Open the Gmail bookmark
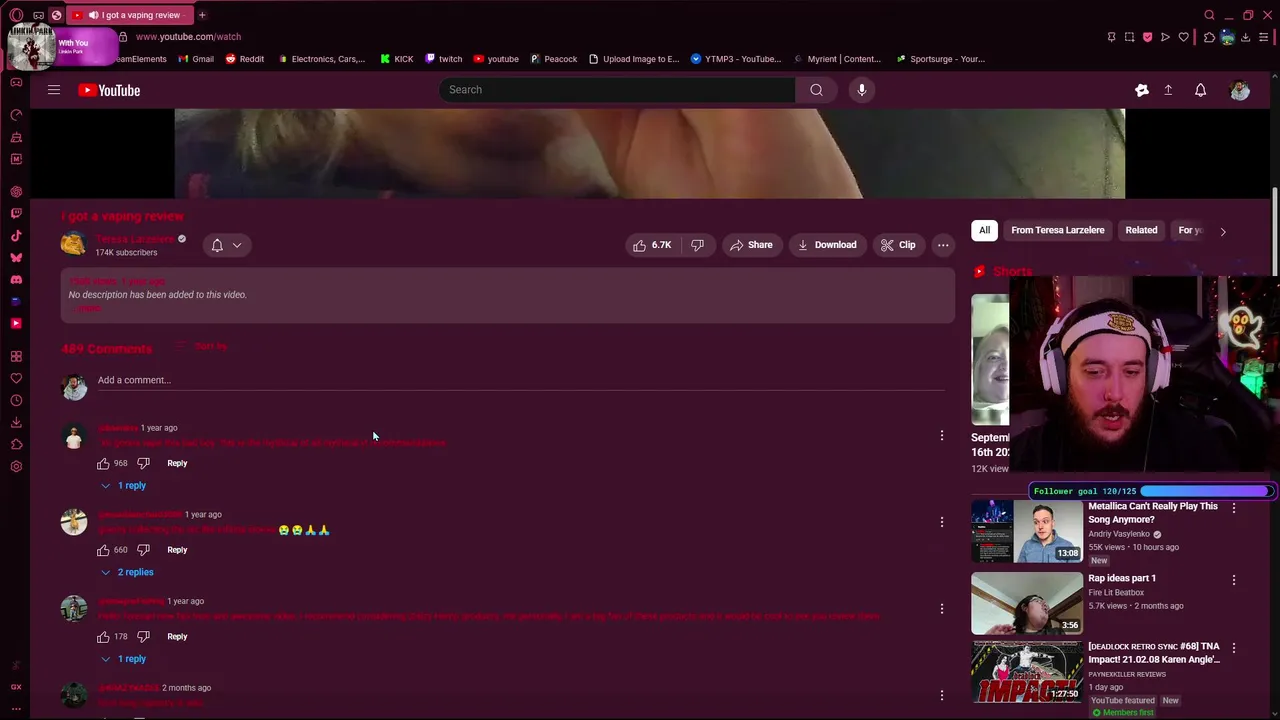This screenshot has width=1280, height=720. [x=196, y=59]
